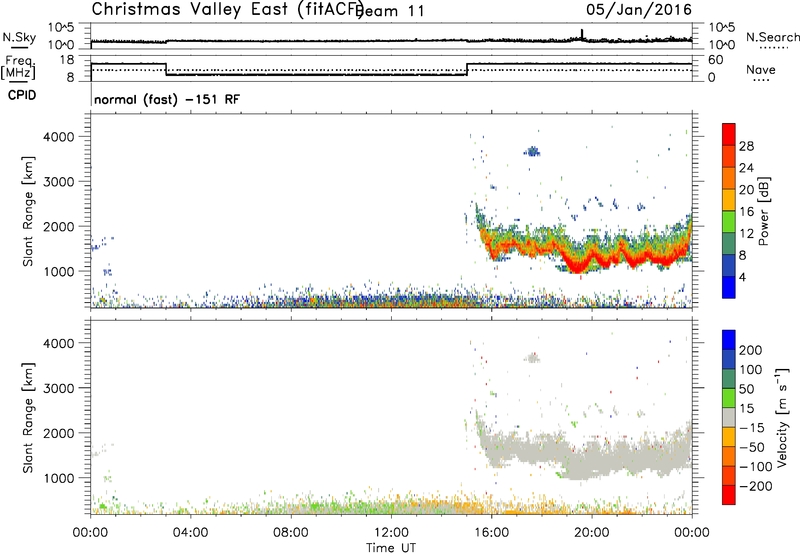Click the 'N.Sky' legend label
This screenshot has height=554, width=800.
(19, 37)
